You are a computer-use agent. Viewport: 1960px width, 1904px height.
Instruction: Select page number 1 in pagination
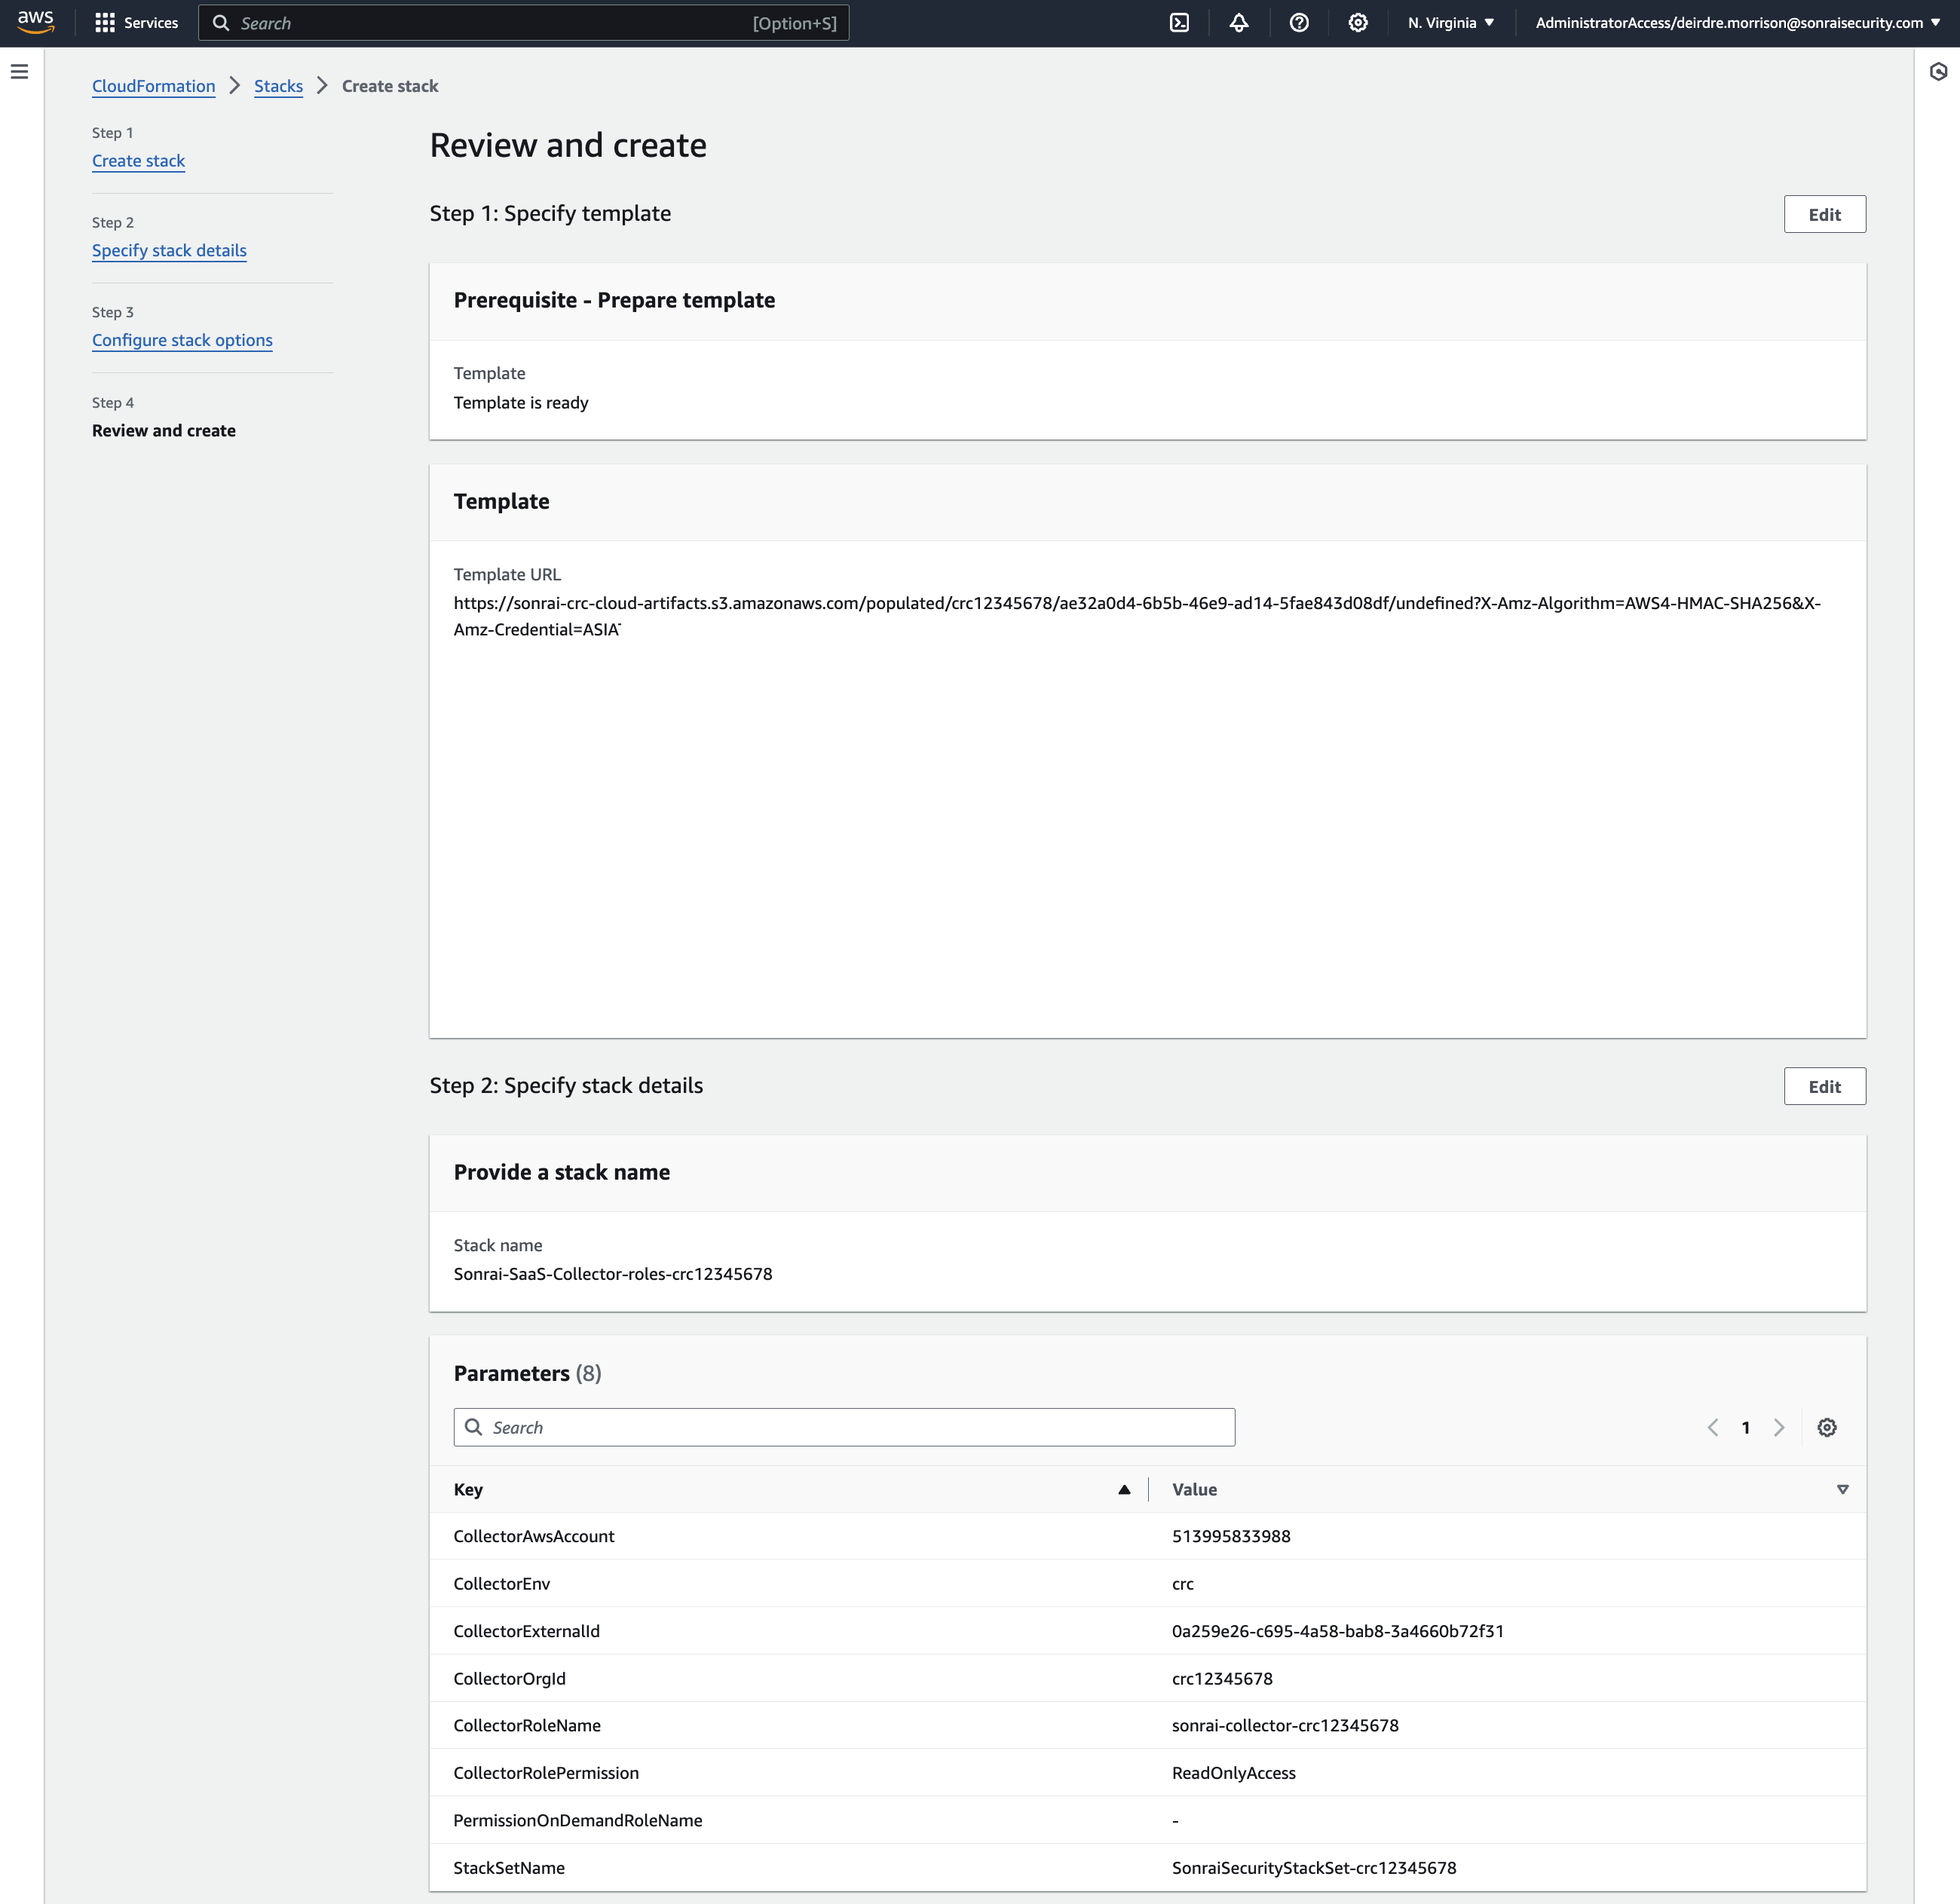pos(1746,1427)
